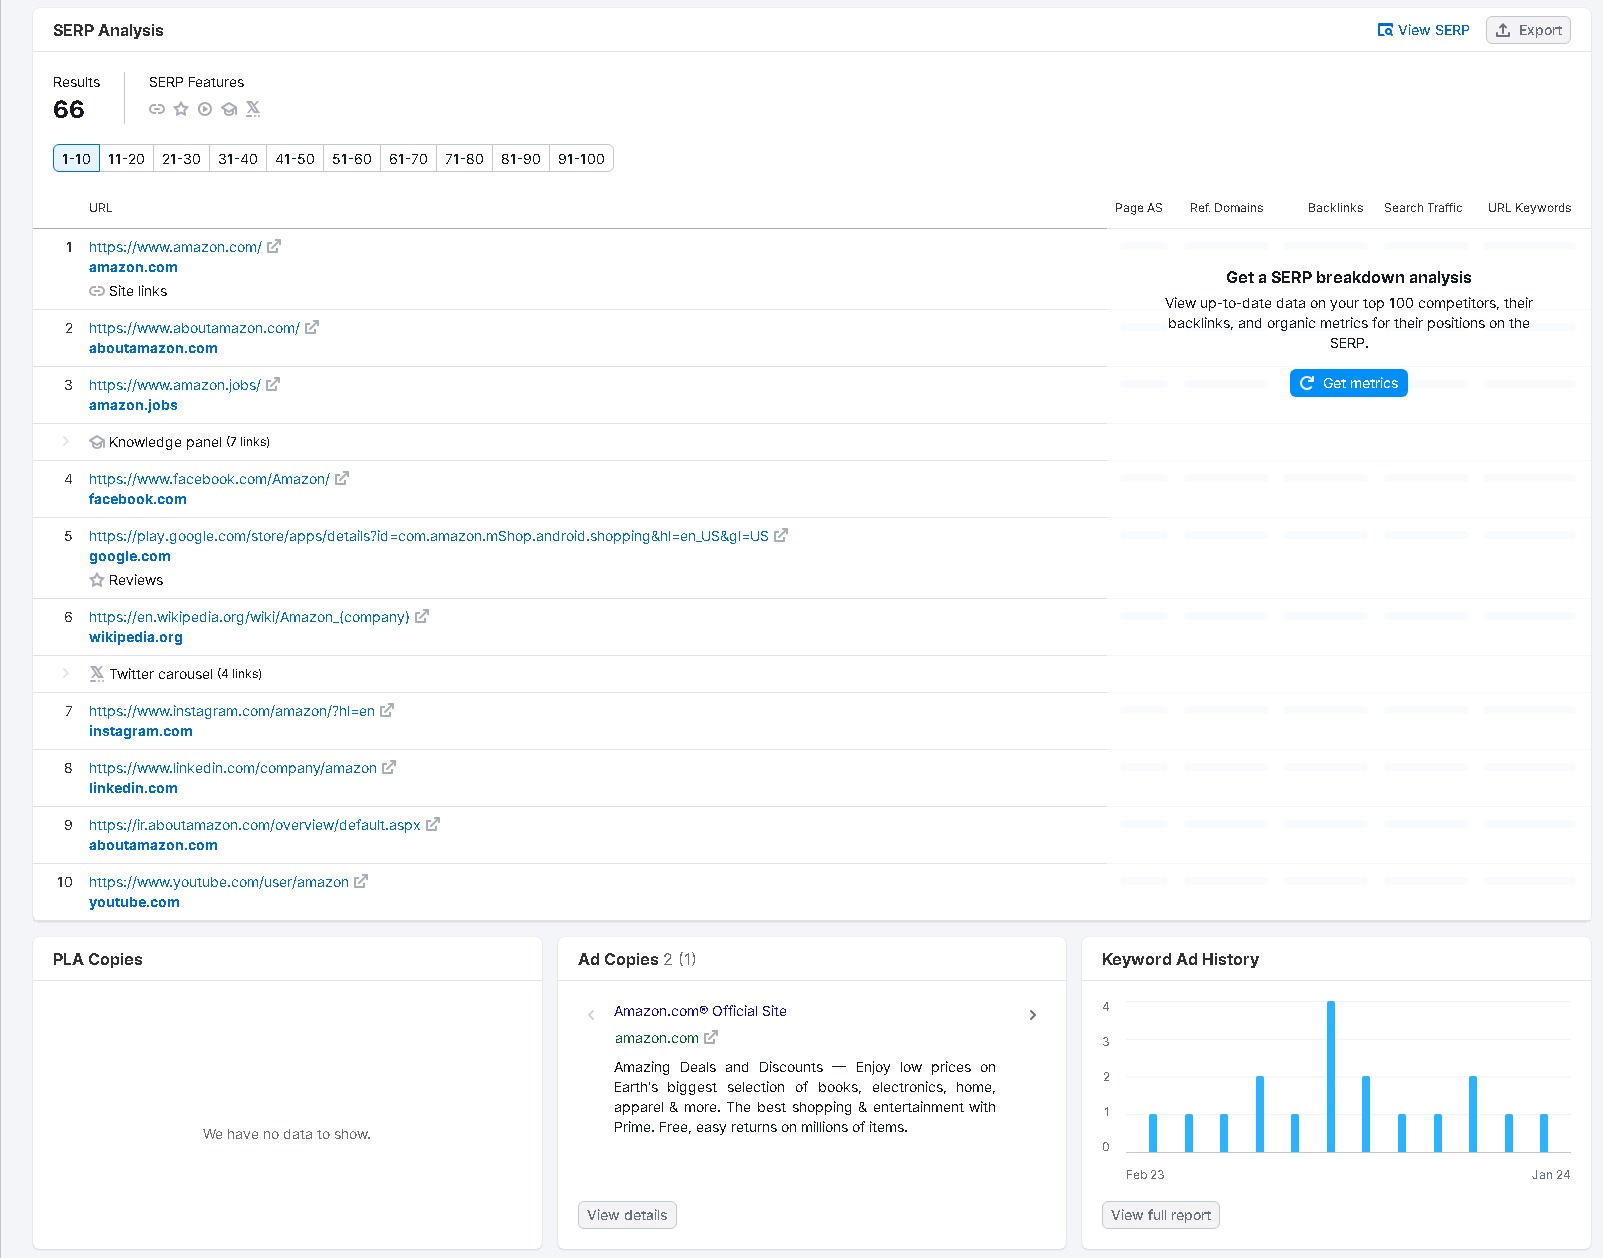The image size is (1603, 1258).
Task: Open facebook.com/Amazon external link icon
Action: point(342,478)
